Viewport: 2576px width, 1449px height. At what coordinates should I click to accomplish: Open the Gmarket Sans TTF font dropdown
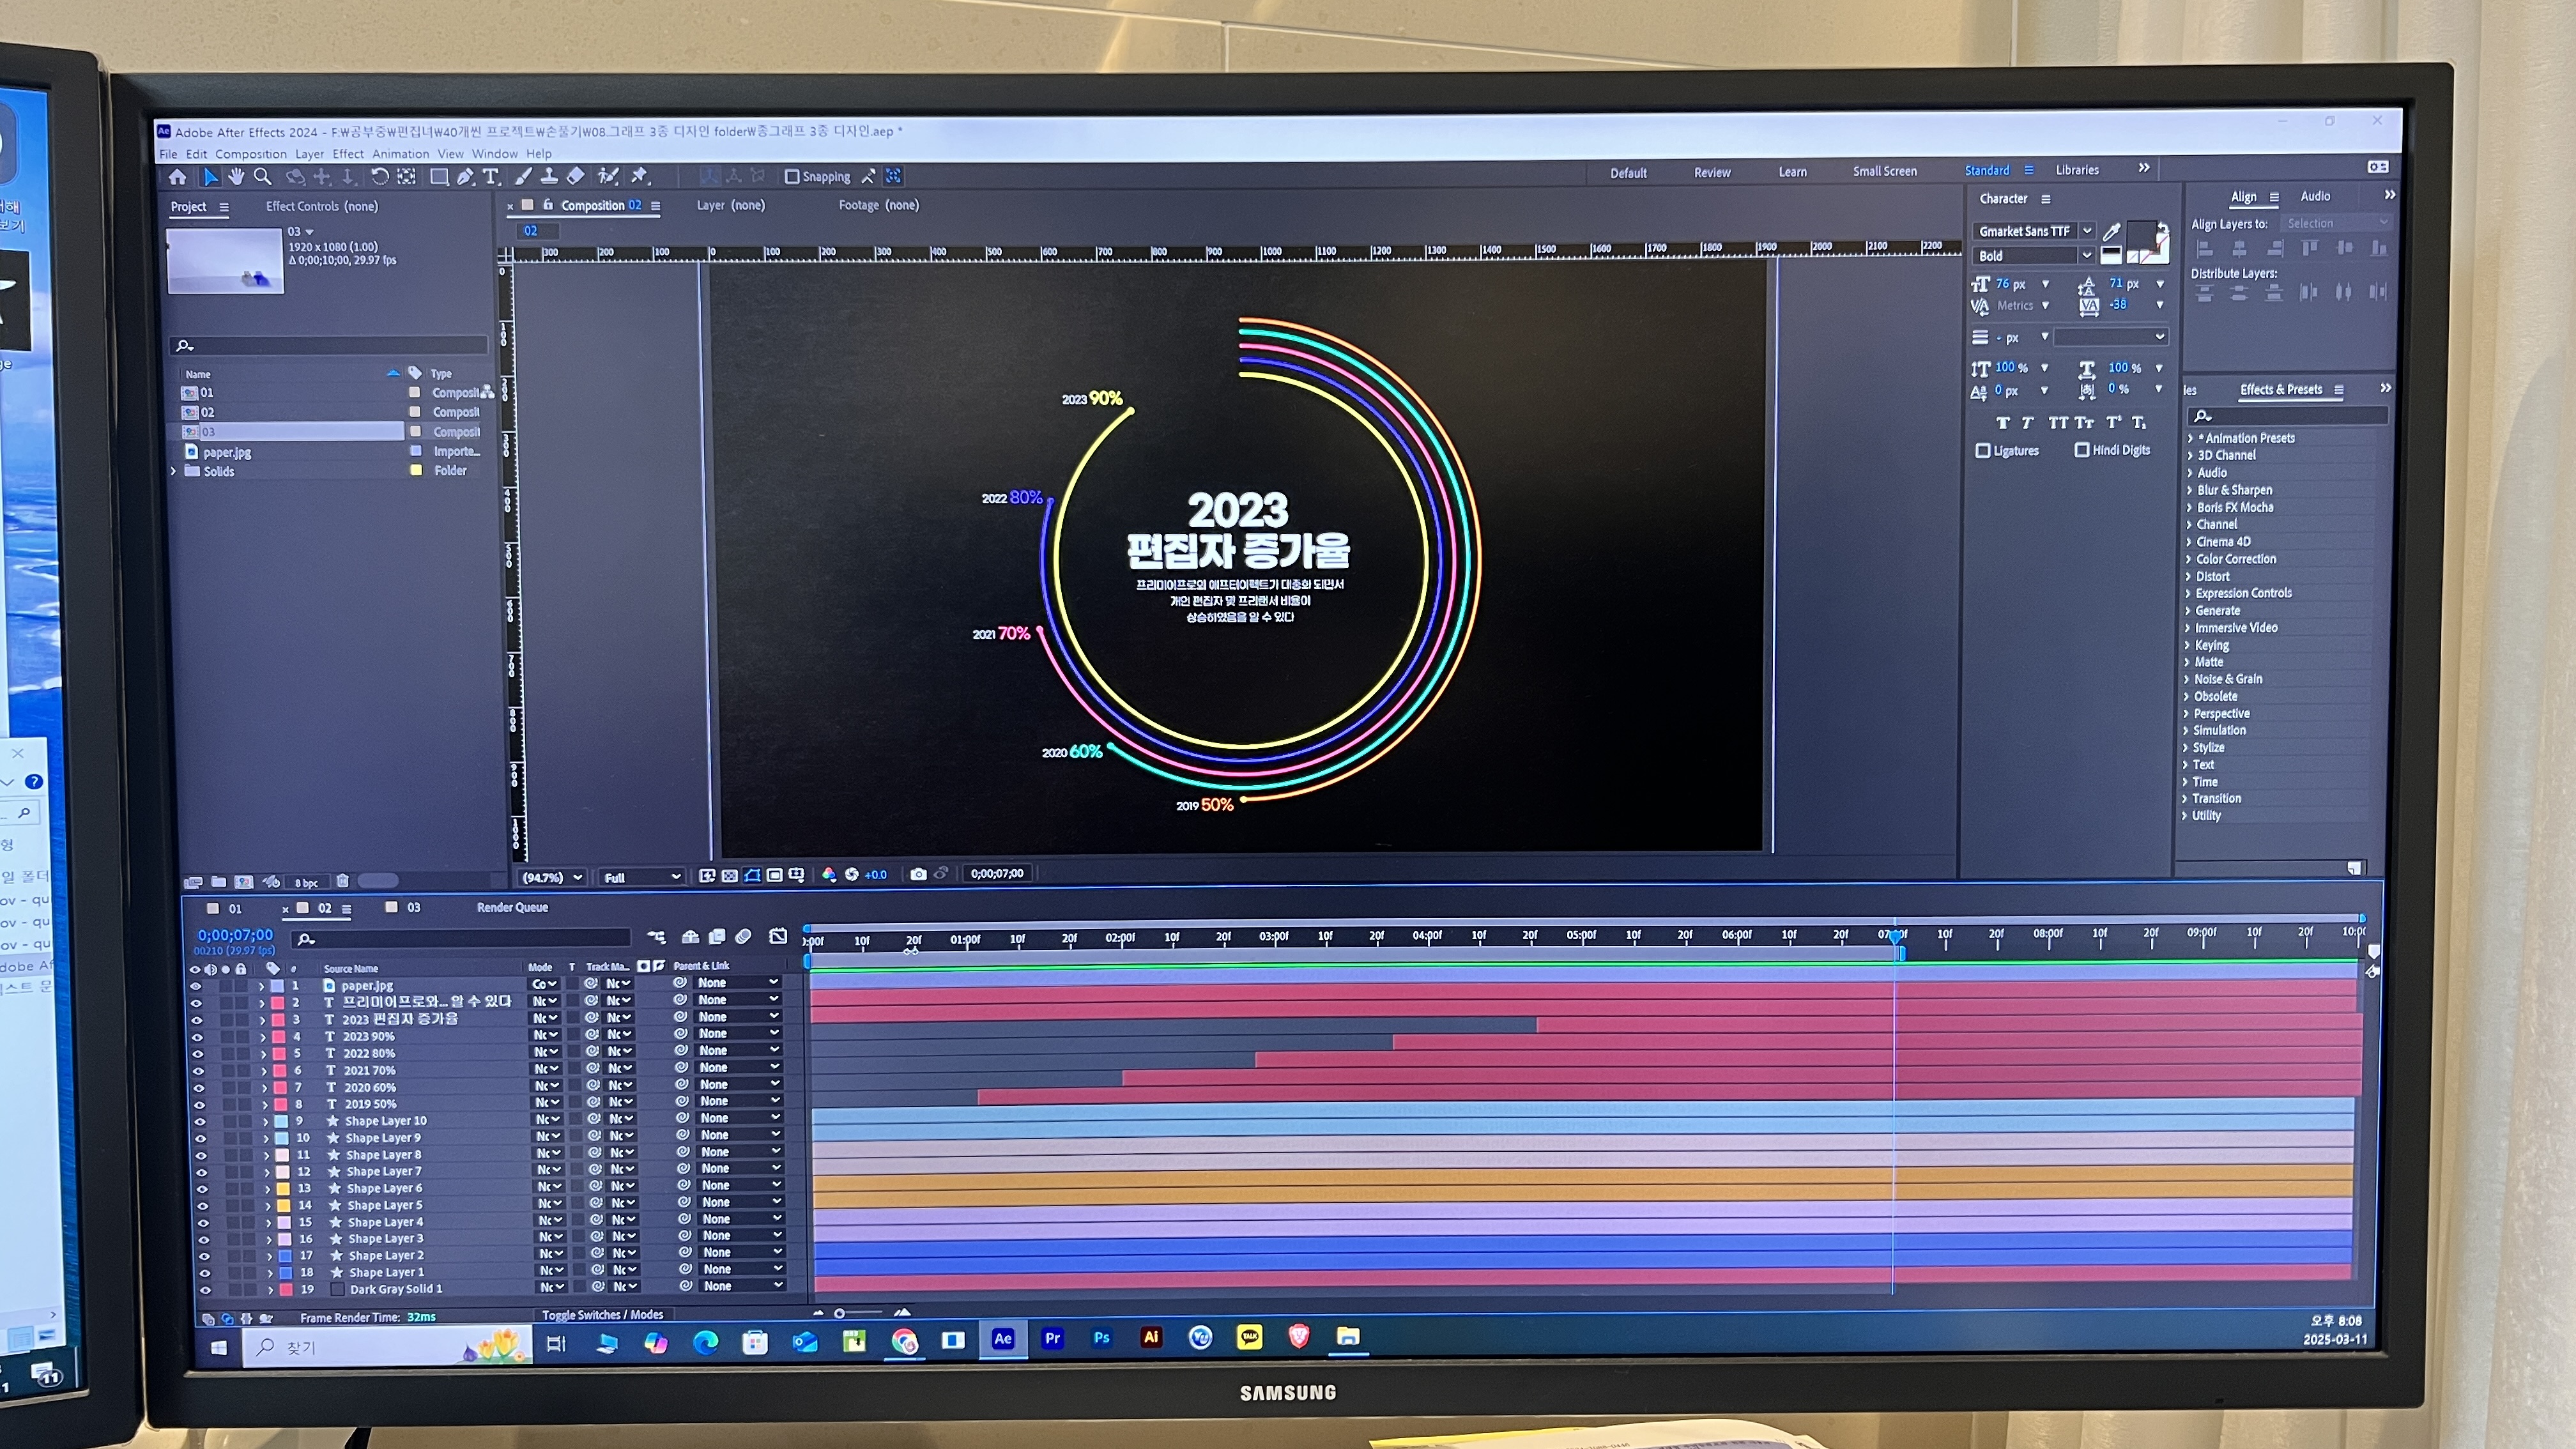pos(2087,231)
